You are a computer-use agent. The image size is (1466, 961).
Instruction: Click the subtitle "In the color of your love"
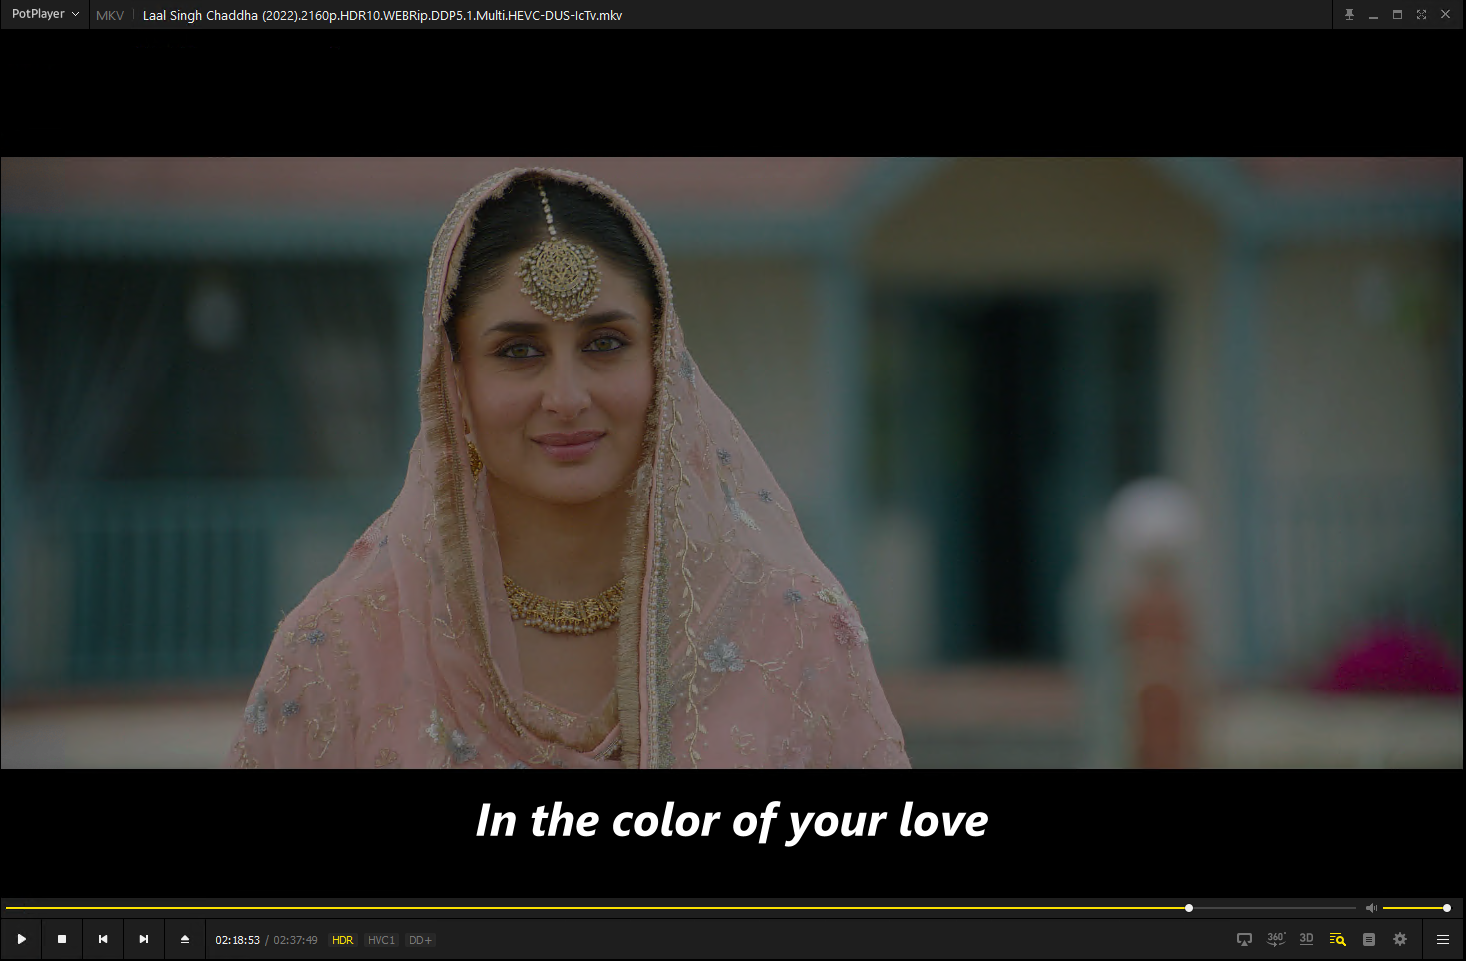pyautogui.click(x=732, y=821)
